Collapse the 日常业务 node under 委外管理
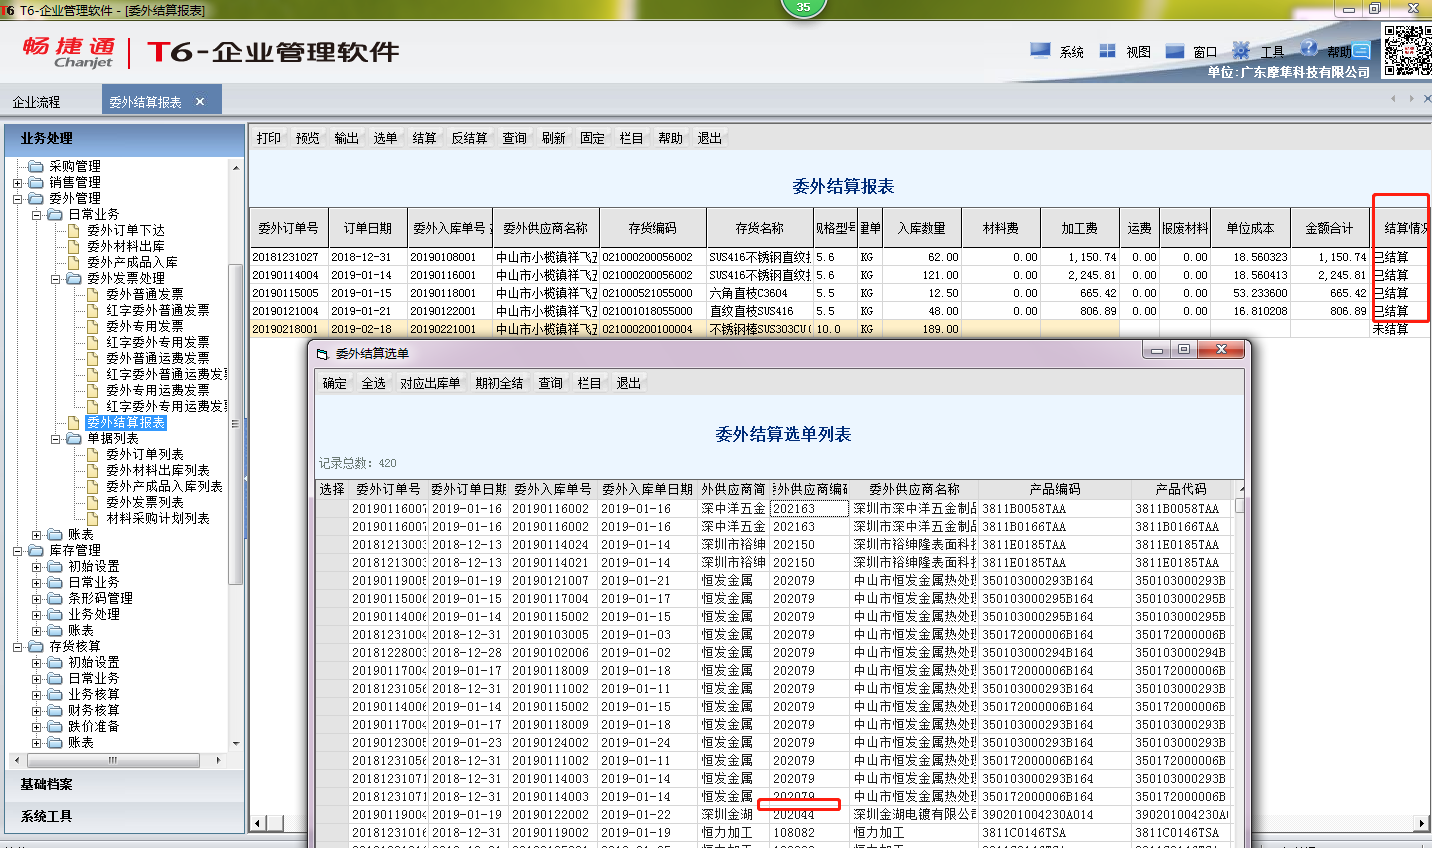This screenshot has width=1432, height=848. pyautogui.click(x=36, y=215)
